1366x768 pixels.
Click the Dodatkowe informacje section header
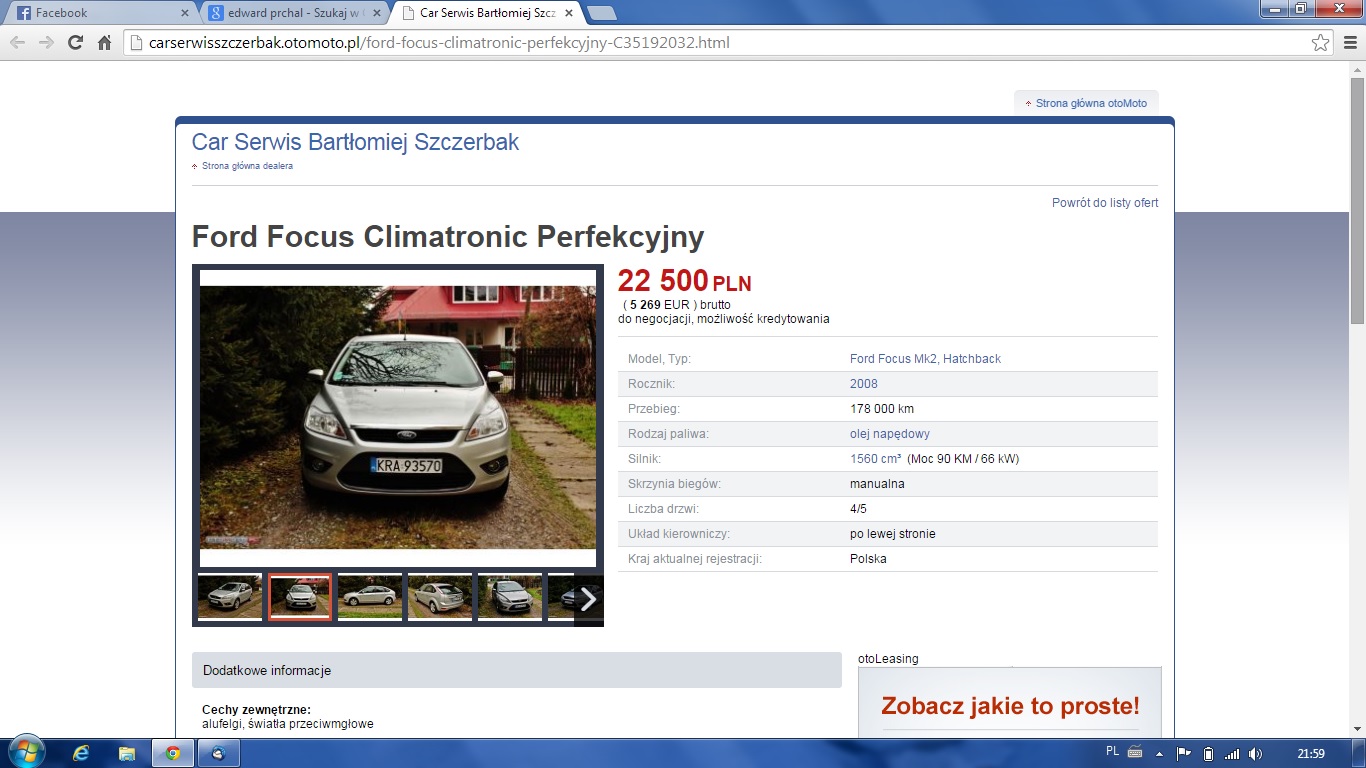[x=517, y=670]
